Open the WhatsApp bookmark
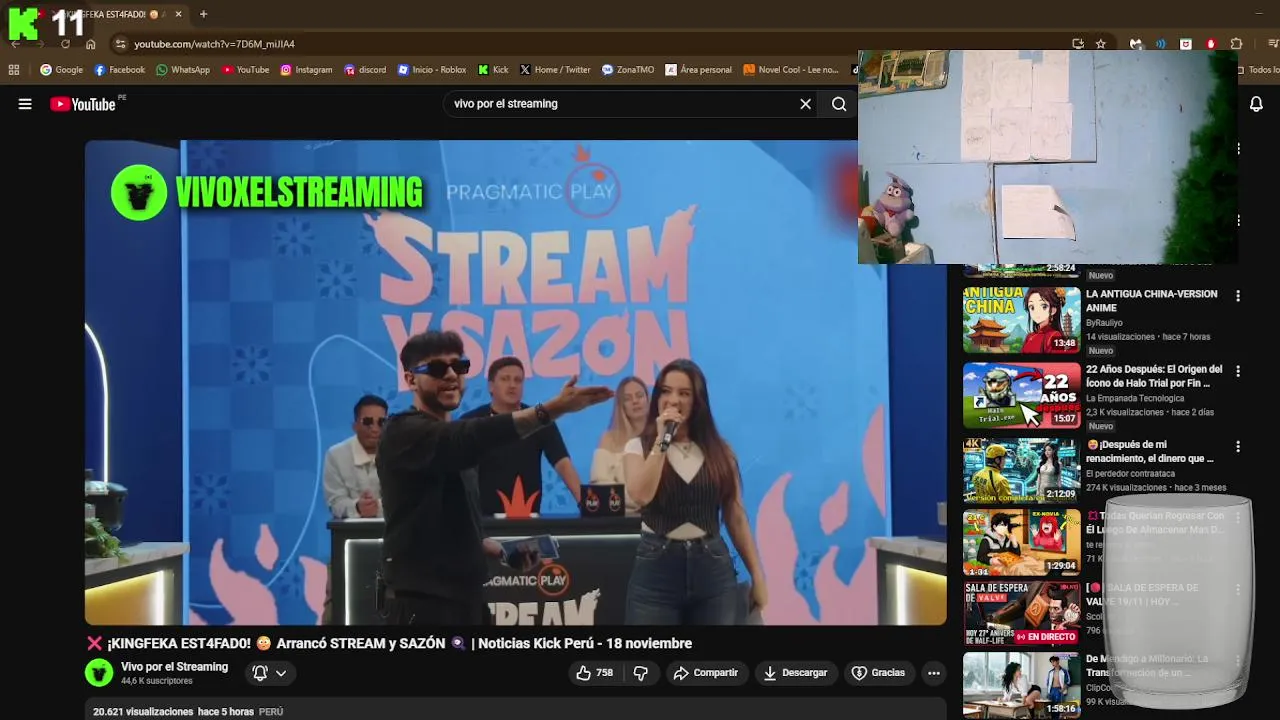Viewport: 1280px width, 720px height. pyautogui.click(x=183, y=70)
